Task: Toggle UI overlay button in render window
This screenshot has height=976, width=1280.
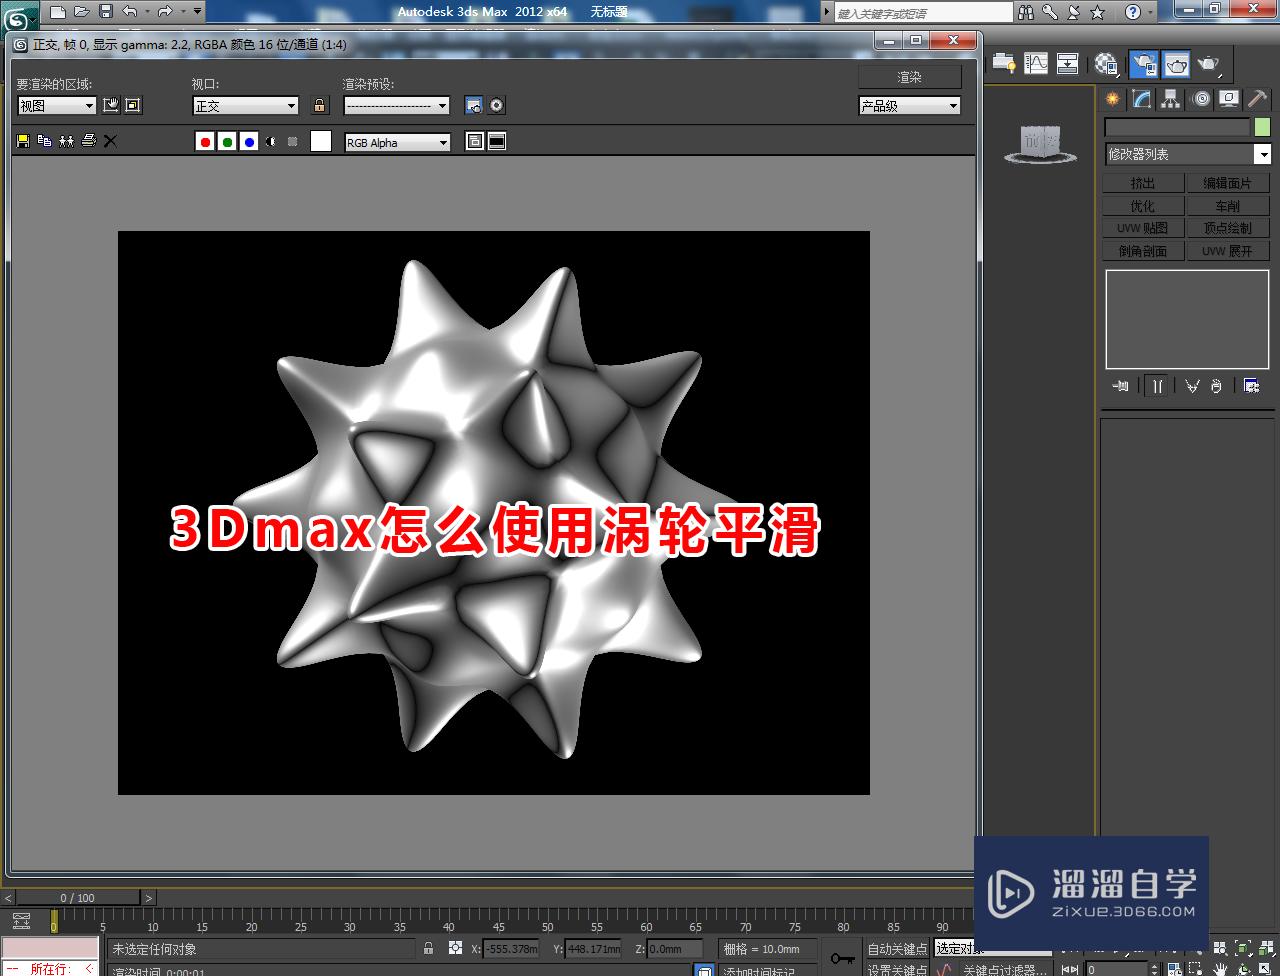Action: pos(475,142)
